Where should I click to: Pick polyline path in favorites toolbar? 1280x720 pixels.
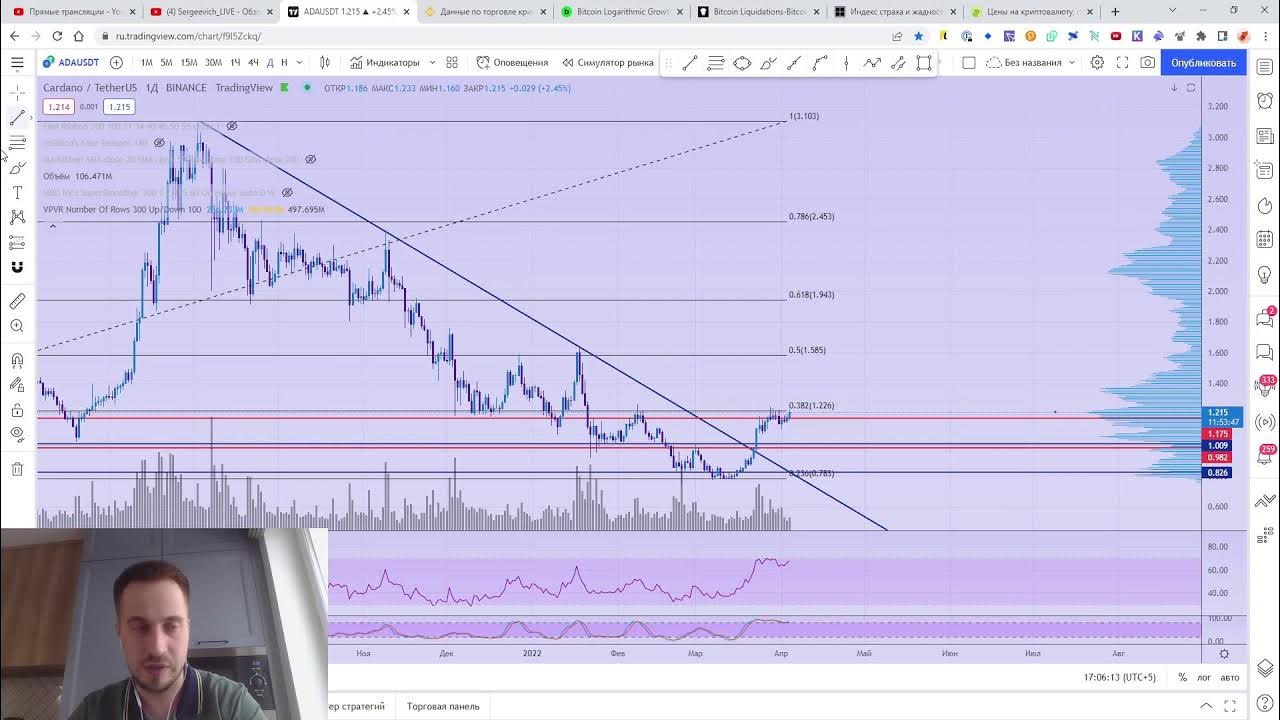tap(872, 63)
